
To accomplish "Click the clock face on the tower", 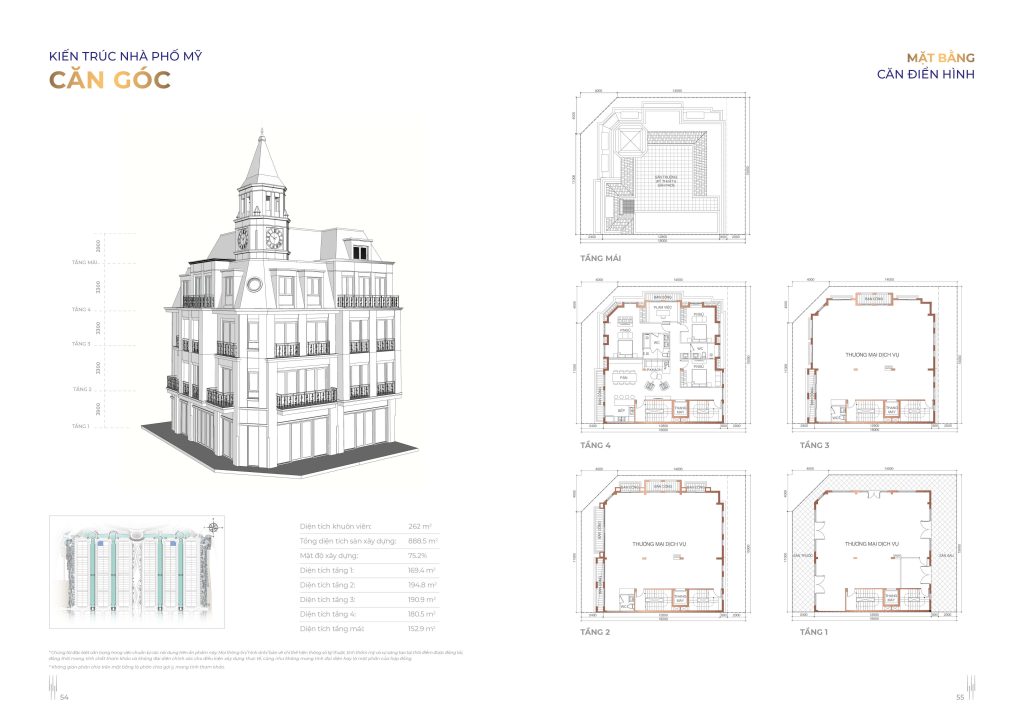I will [272, 237].
